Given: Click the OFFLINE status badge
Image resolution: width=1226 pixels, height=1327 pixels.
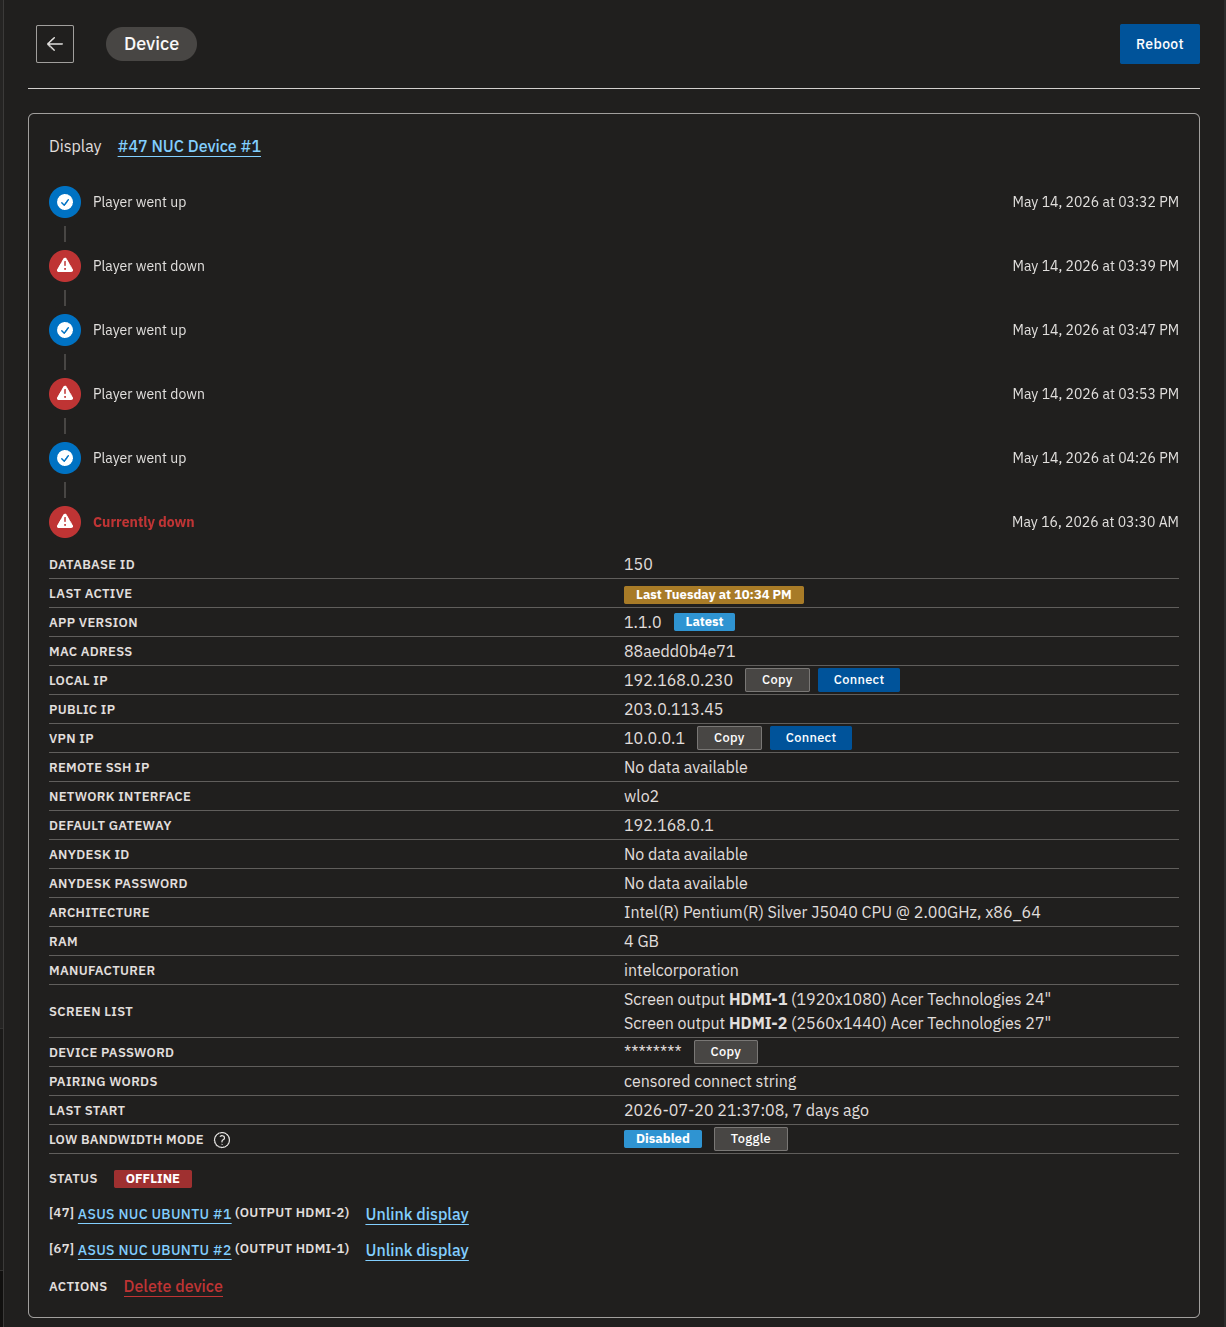Looking at the screenshot, I should (x=153, y=1179).
